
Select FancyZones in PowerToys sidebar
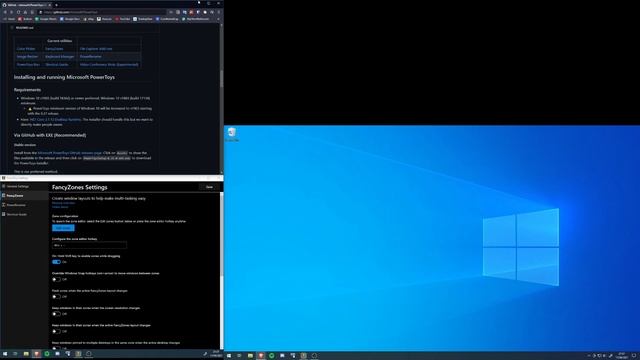point(24,196)
